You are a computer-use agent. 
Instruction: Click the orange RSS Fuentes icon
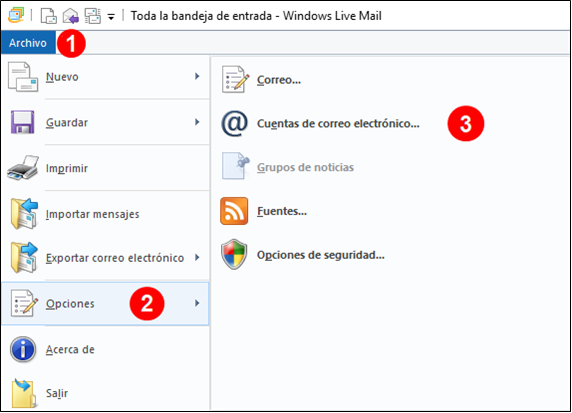pyautogui.click(x=234, y=211)
